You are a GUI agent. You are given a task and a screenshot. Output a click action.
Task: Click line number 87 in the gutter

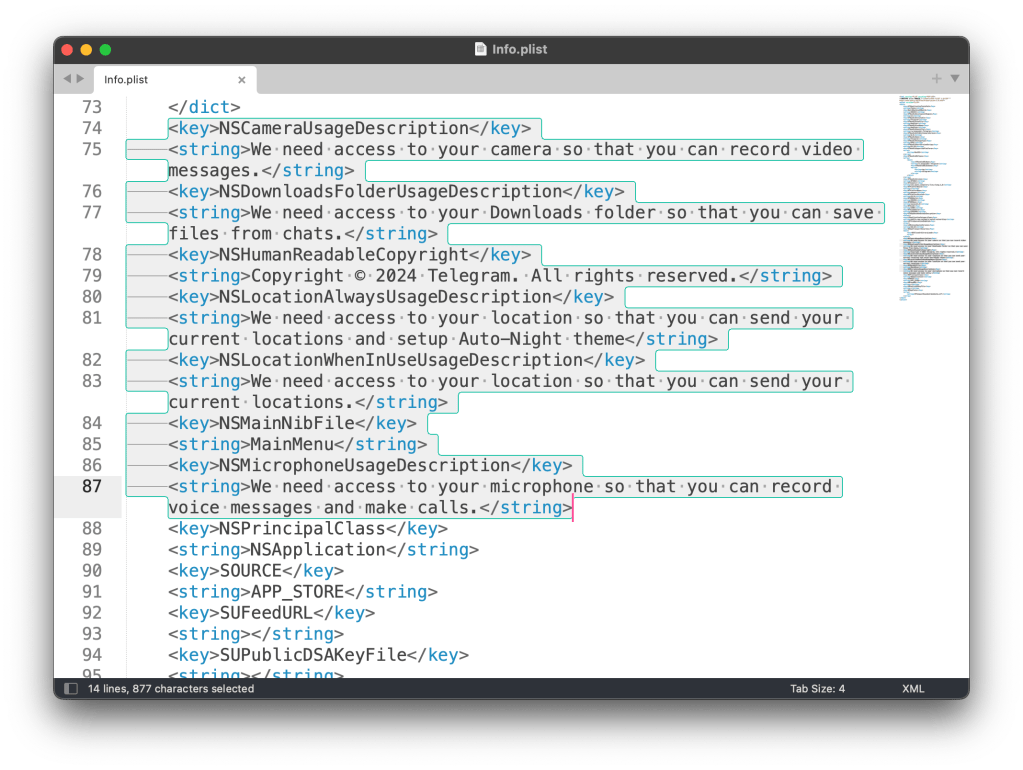pos(91,487)
